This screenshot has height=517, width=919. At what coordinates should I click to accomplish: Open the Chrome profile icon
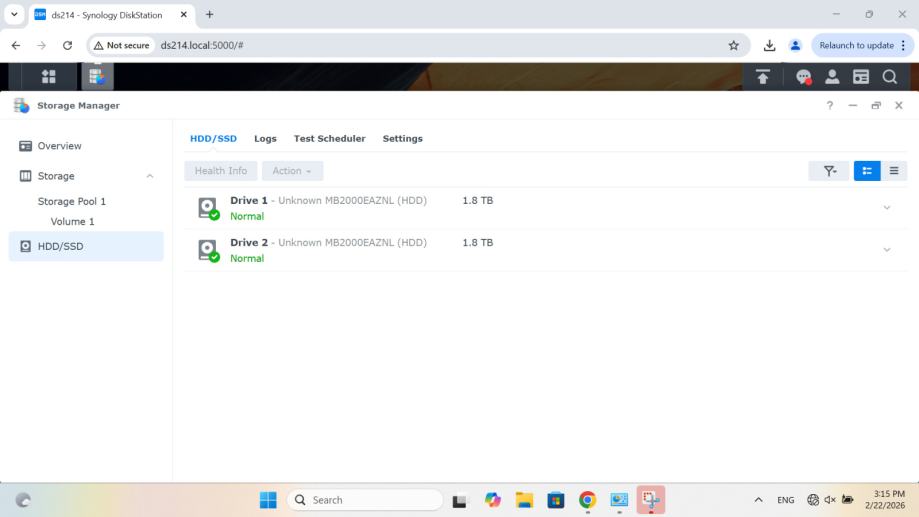click(795, 45)
